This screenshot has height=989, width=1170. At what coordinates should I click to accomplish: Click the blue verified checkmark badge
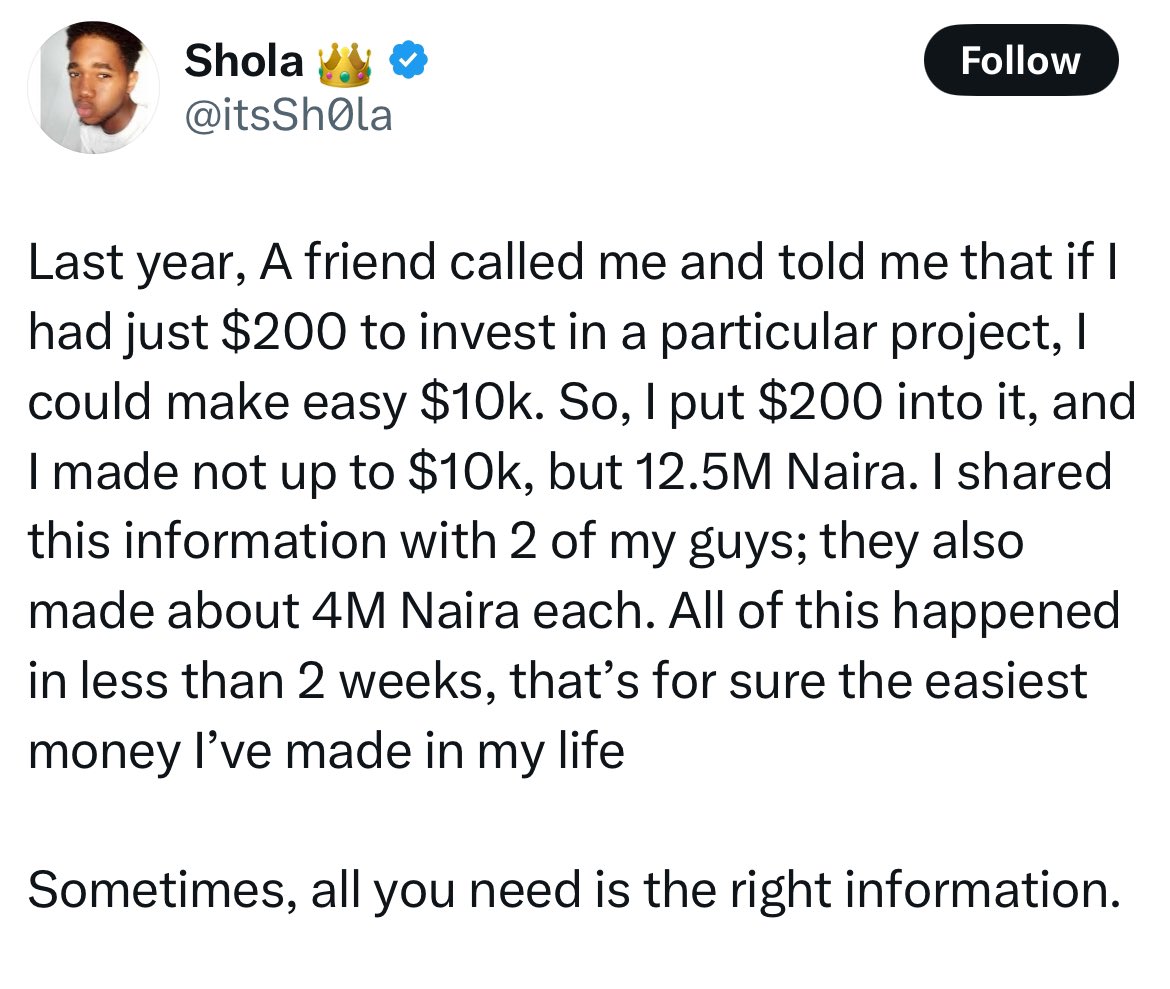pyautogui.click(x=408, y=60)
